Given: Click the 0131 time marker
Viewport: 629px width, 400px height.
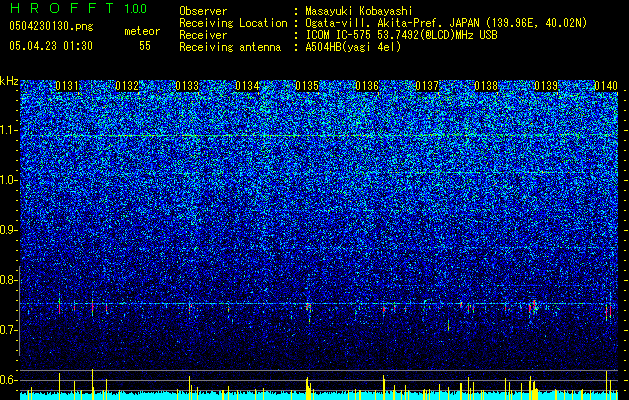Looking at the screenshot, I should pyautogui.click(x=67, y=86).
